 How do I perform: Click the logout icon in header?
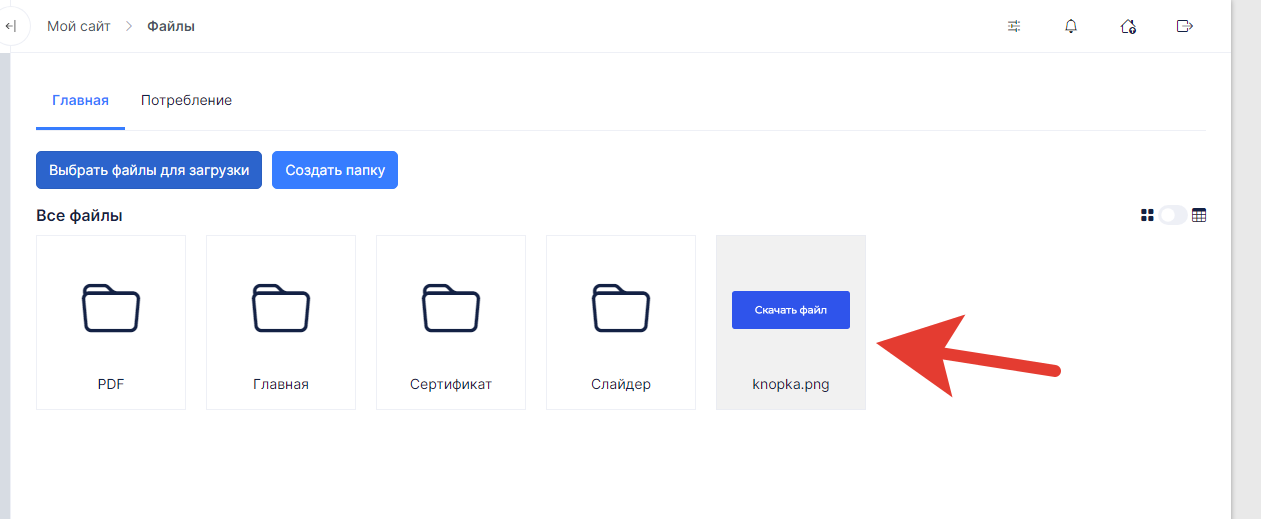[1185, 26]
